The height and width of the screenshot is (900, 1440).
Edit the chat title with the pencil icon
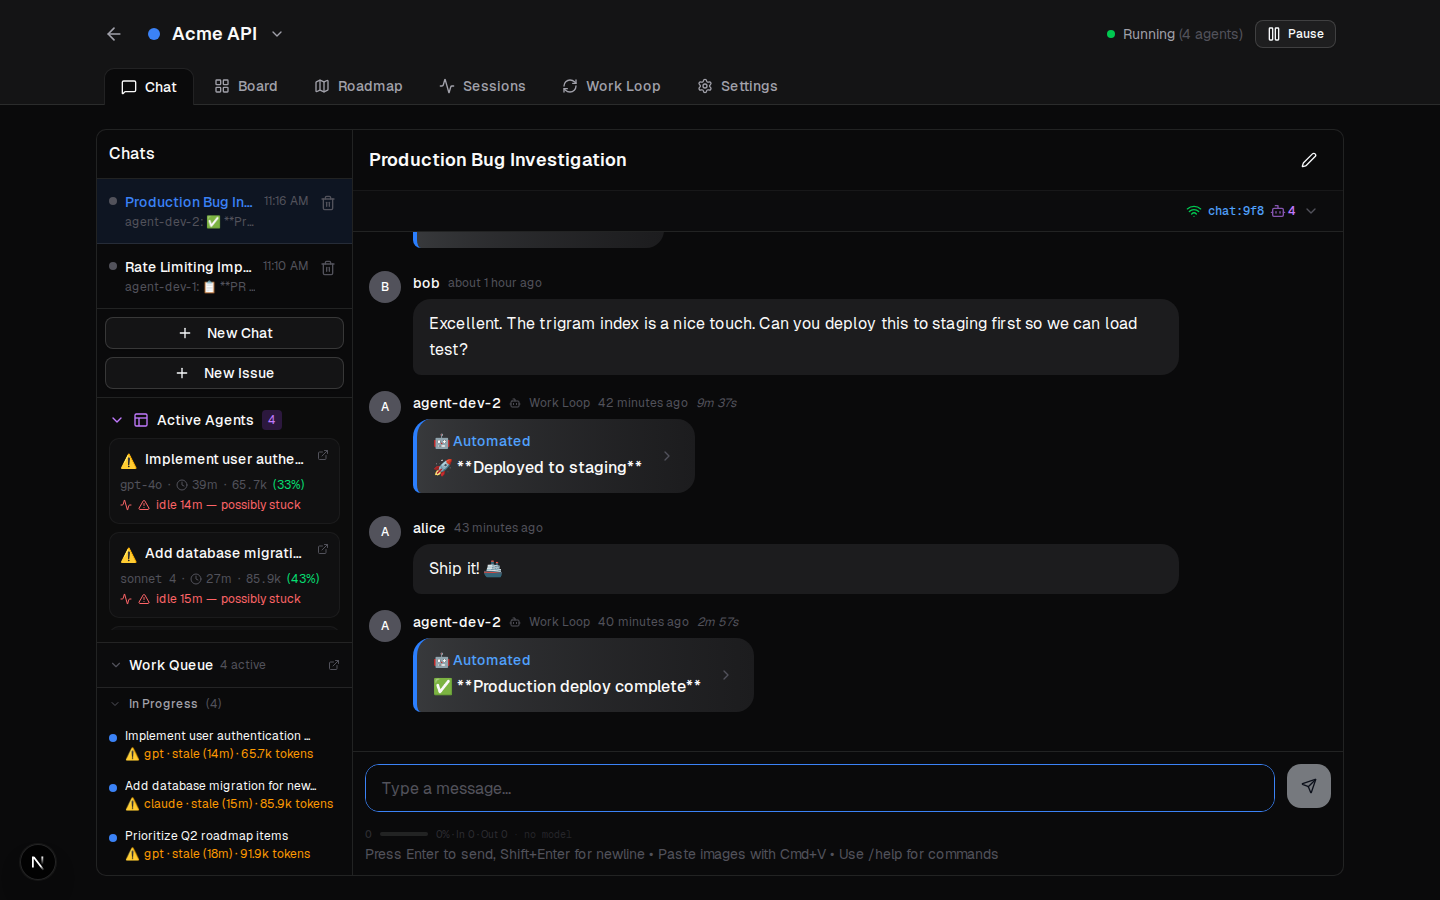click(x=1309, y=160)
